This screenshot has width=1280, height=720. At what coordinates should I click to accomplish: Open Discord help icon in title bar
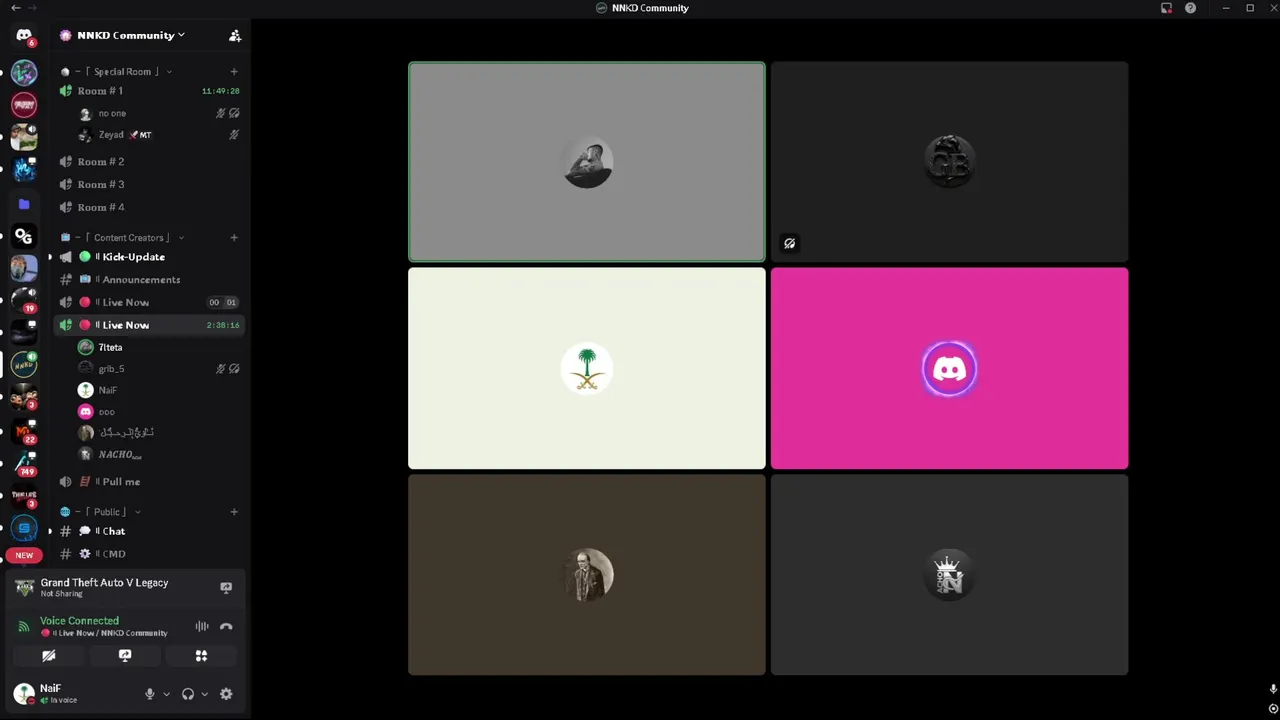tap(1190, 8)
